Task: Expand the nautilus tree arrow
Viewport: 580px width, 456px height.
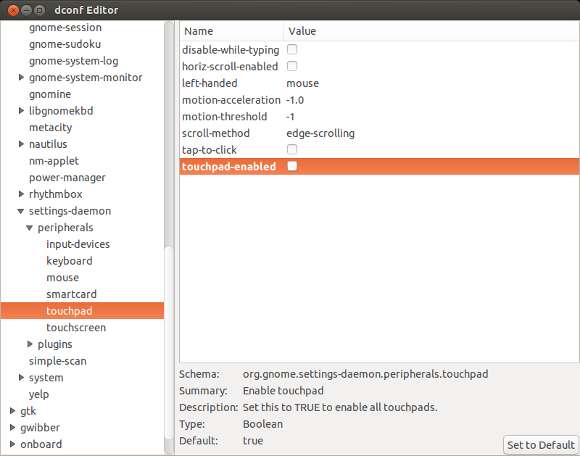Action: coord(21,144)
